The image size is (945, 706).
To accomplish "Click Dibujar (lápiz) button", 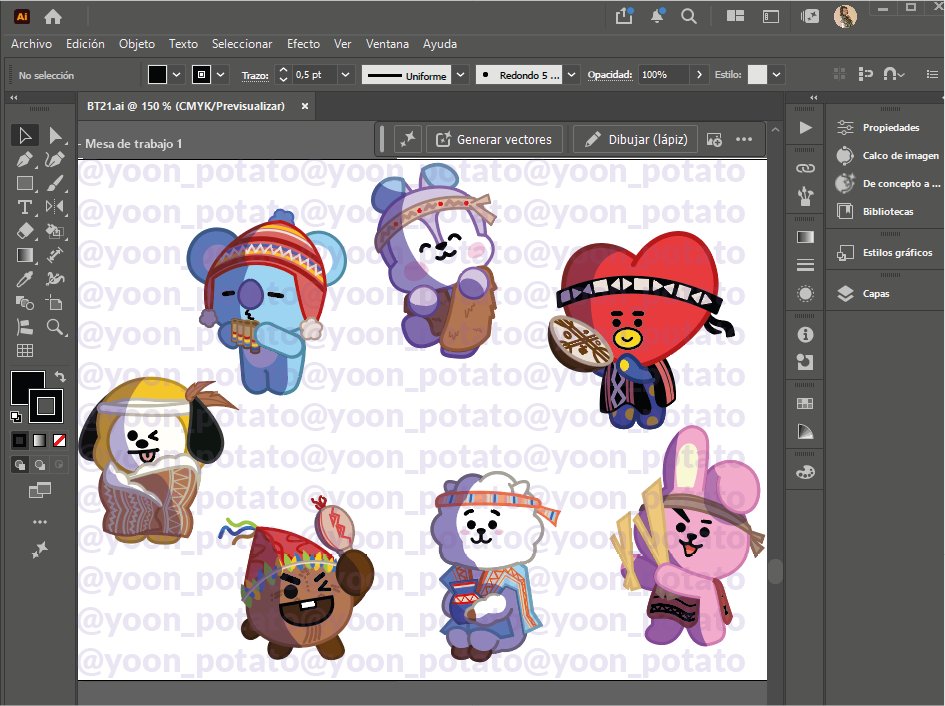I will coord(635,139).
